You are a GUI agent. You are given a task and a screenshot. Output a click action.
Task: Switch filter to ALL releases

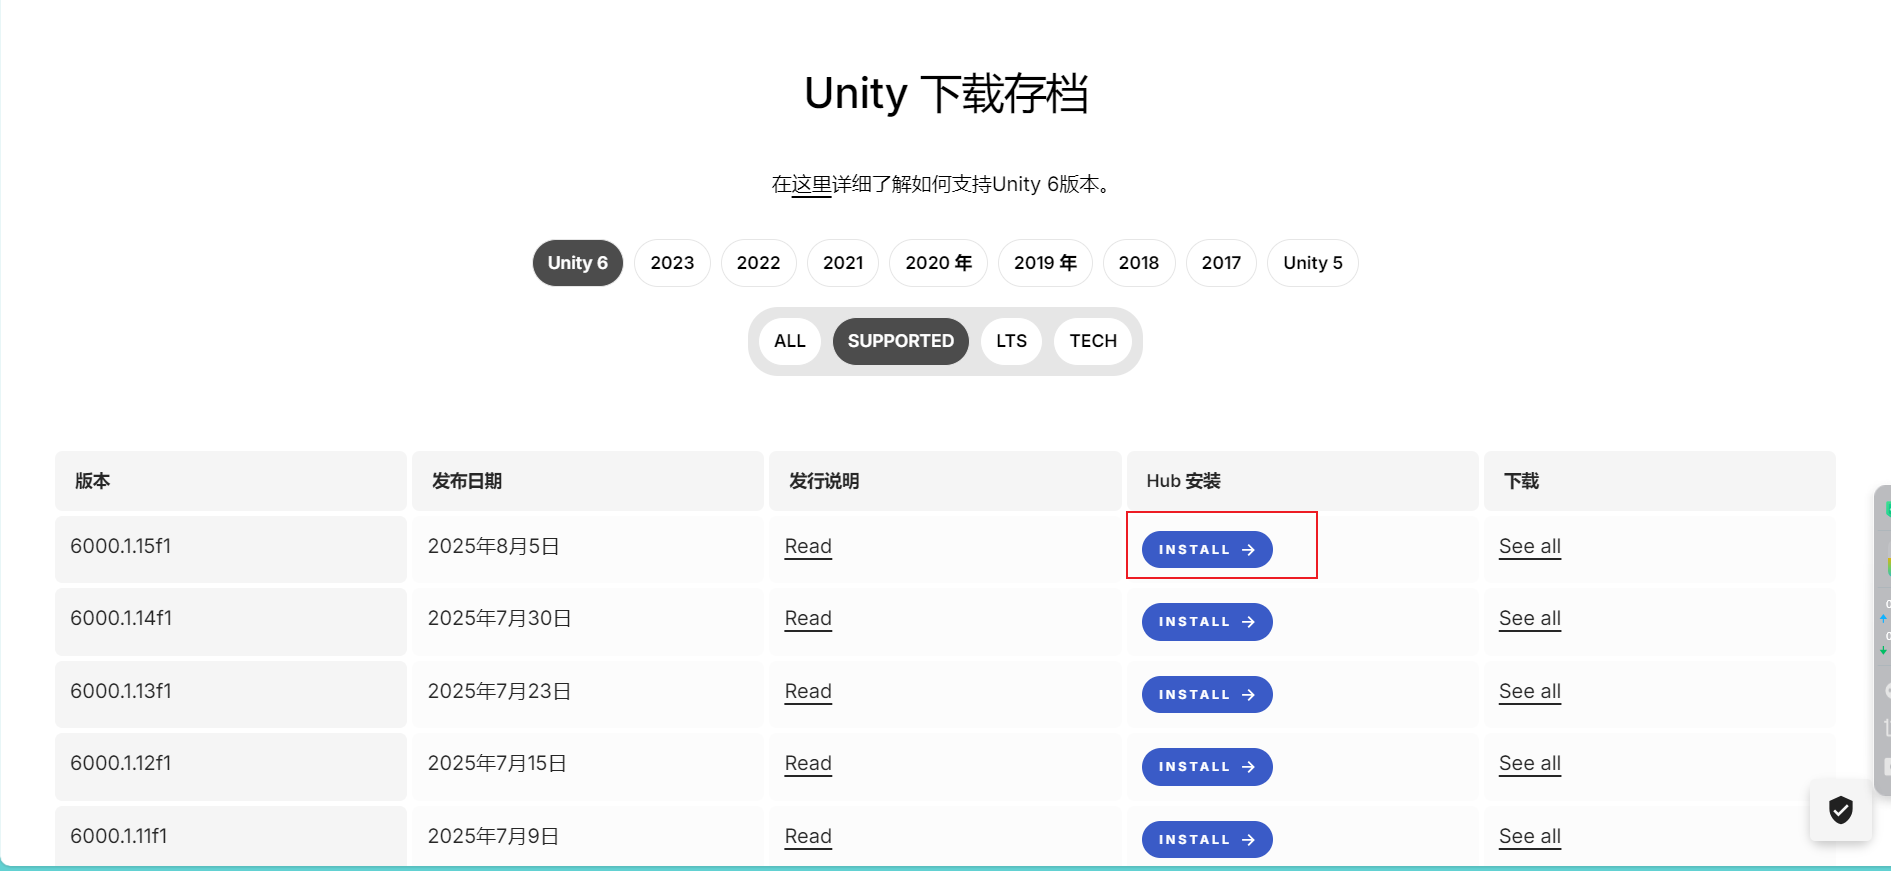790,341
